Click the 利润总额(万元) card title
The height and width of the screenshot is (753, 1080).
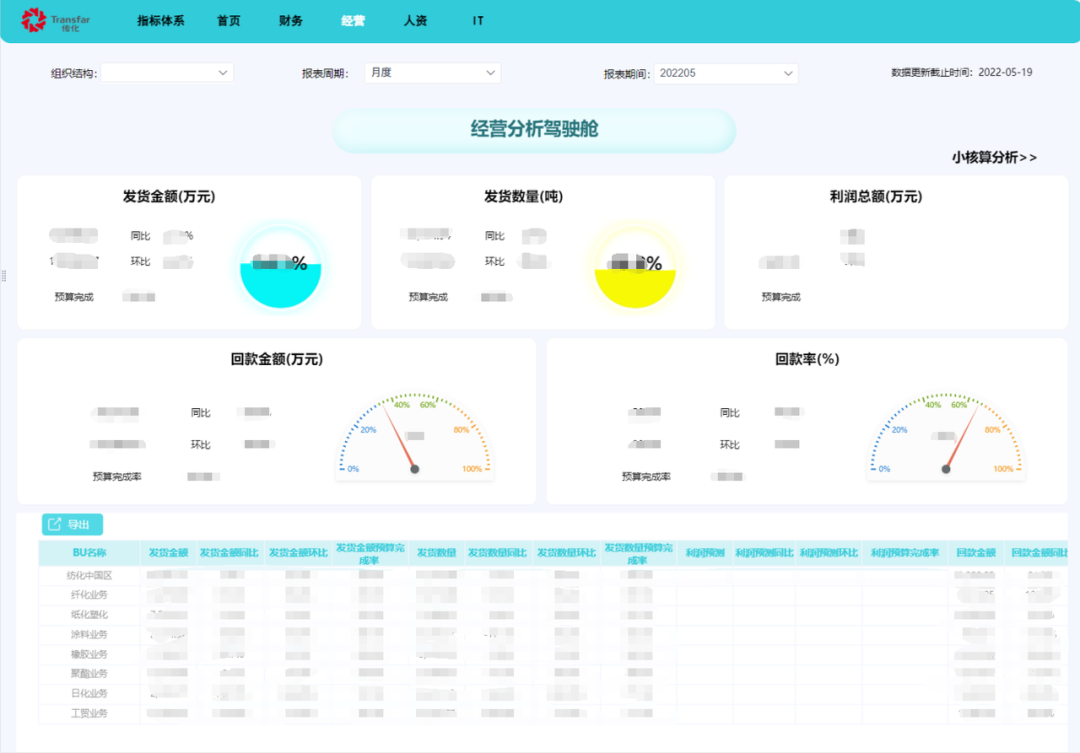pyautogui.click(x=875, y=197)
